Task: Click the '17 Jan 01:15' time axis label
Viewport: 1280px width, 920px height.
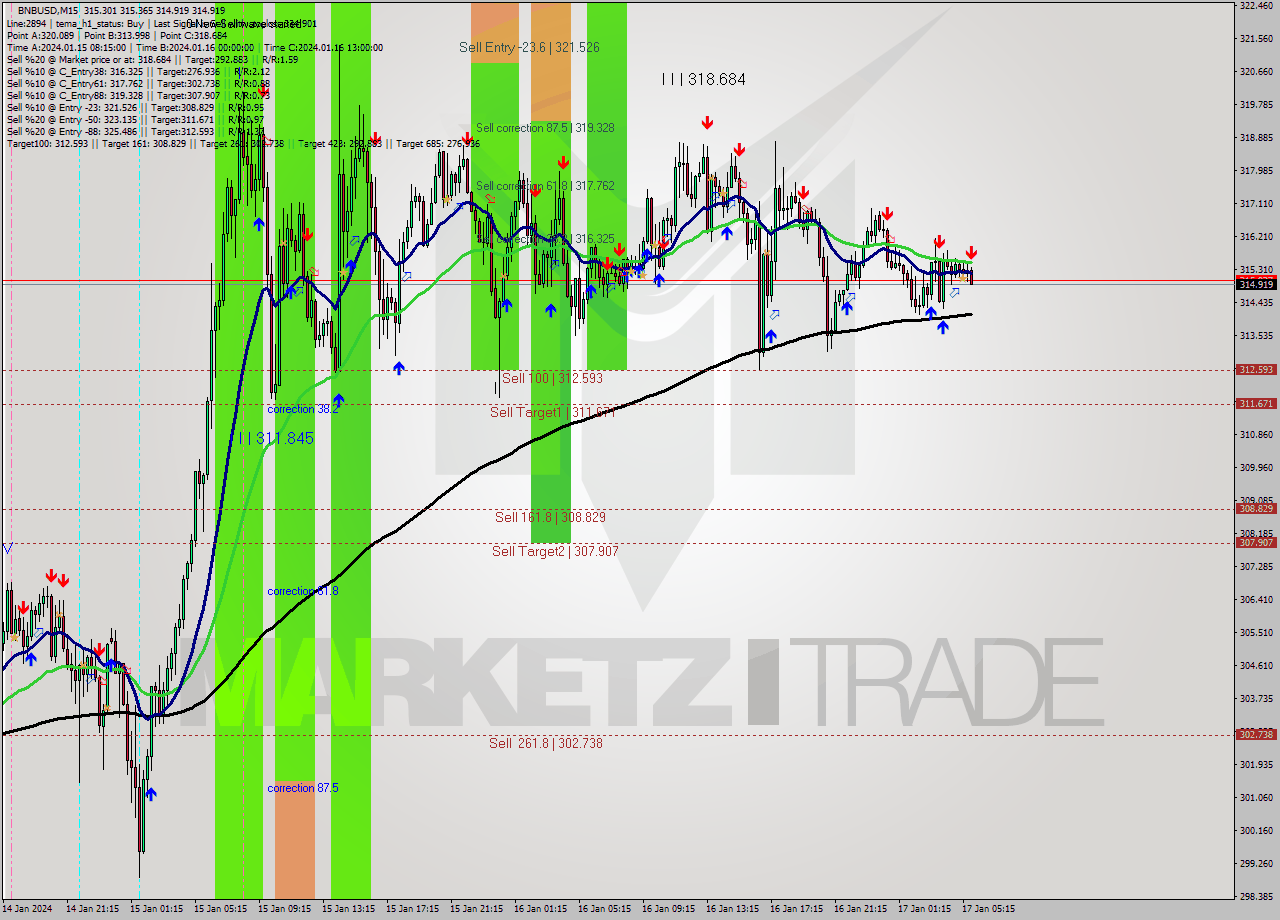Action: (924, 910)
